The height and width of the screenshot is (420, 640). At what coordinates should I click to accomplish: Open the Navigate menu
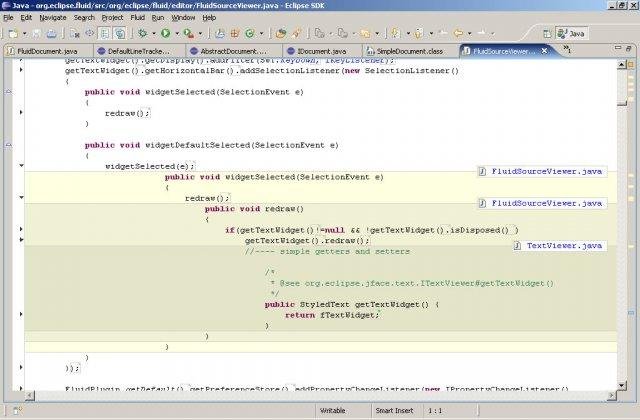coord(53,17)
